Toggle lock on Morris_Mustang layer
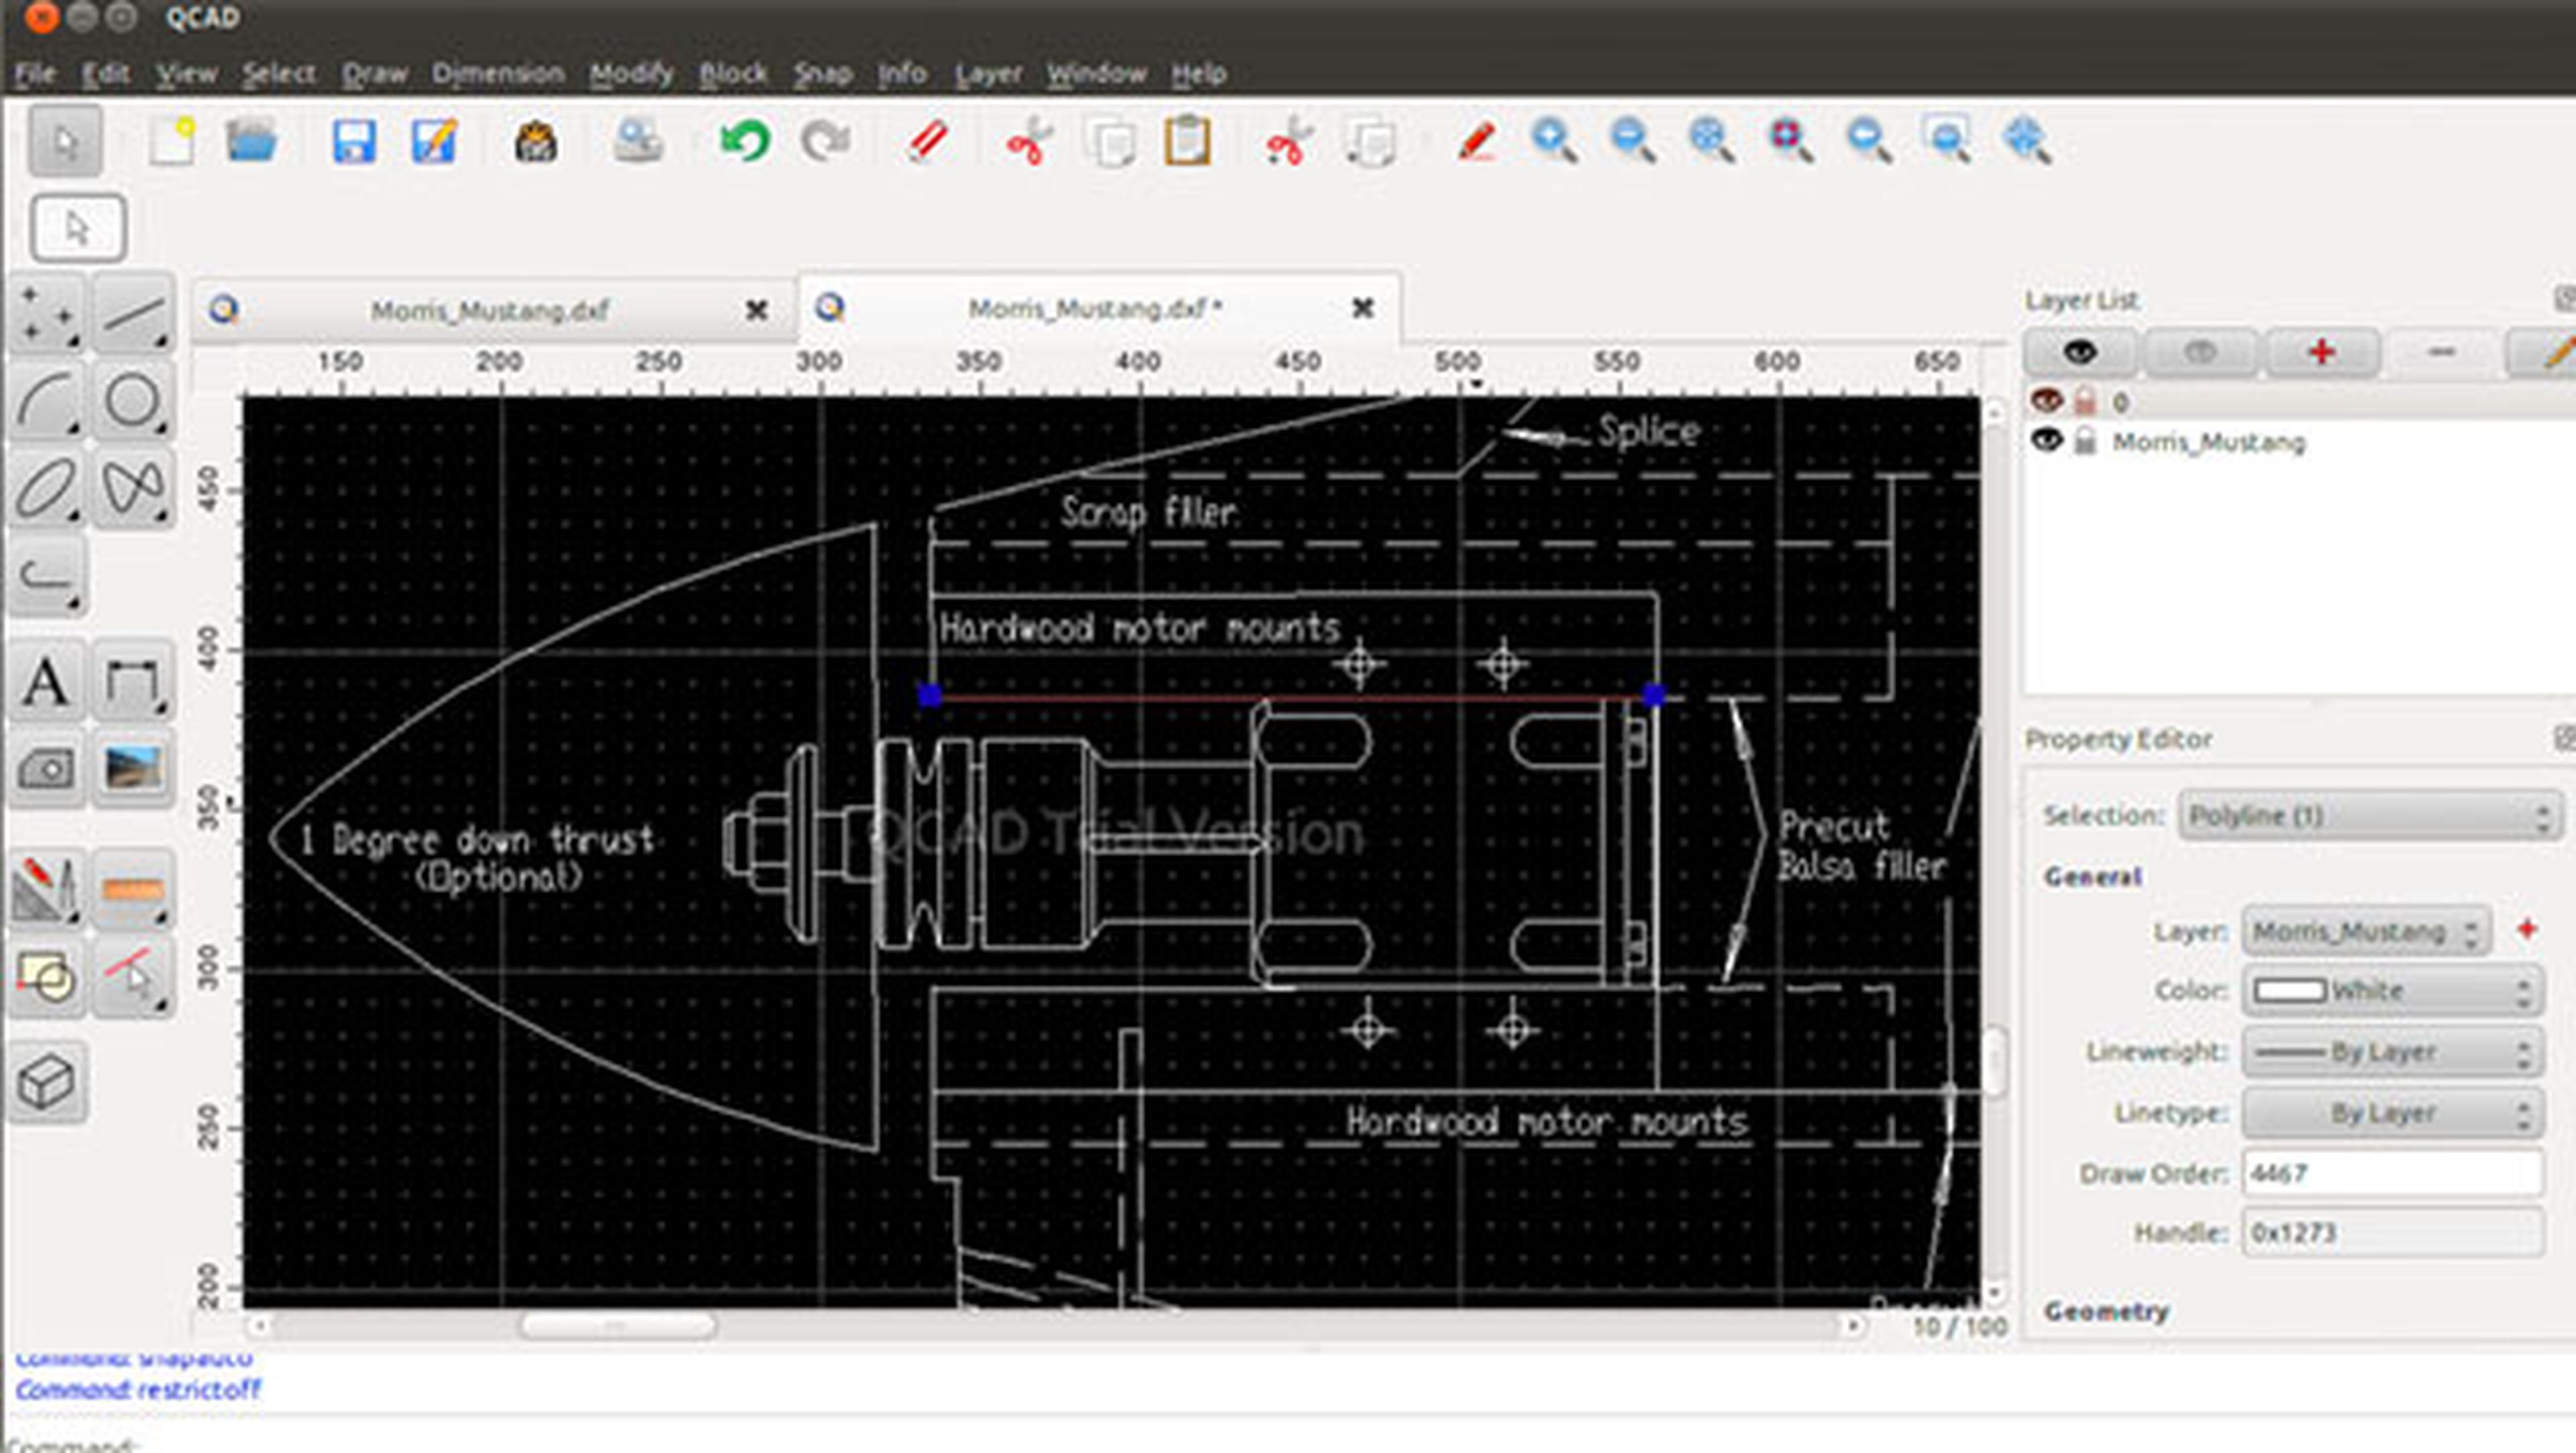This screenshot has width=2576, height=1453. [x=2085, y=441]
